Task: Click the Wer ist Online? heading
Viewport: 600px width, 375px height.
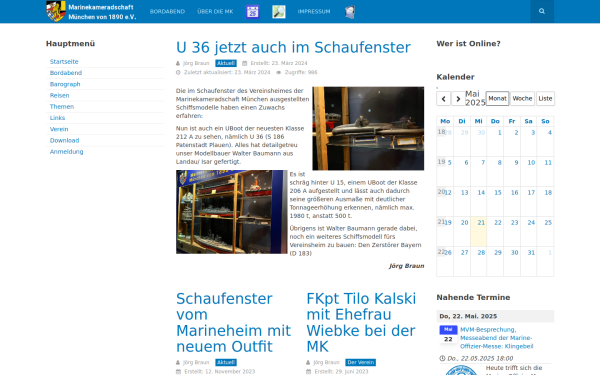Action: click(x=468, y=44)
